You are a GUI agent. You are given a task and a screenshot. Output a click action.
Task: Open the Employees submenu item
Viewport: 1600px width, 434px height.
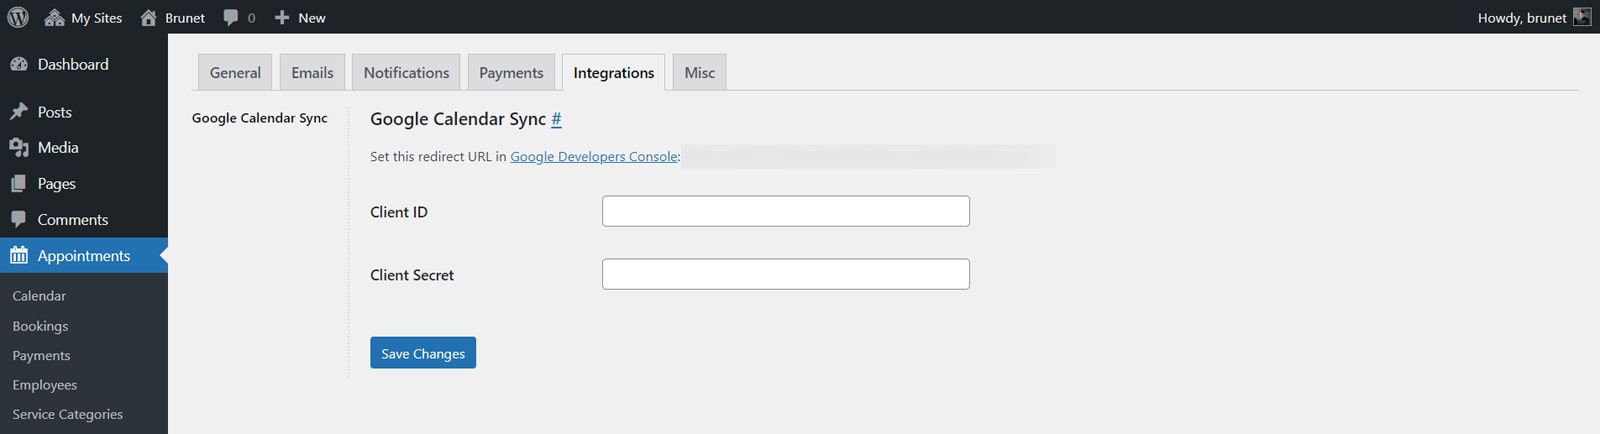pyautogui.click(x=44, y=385)
